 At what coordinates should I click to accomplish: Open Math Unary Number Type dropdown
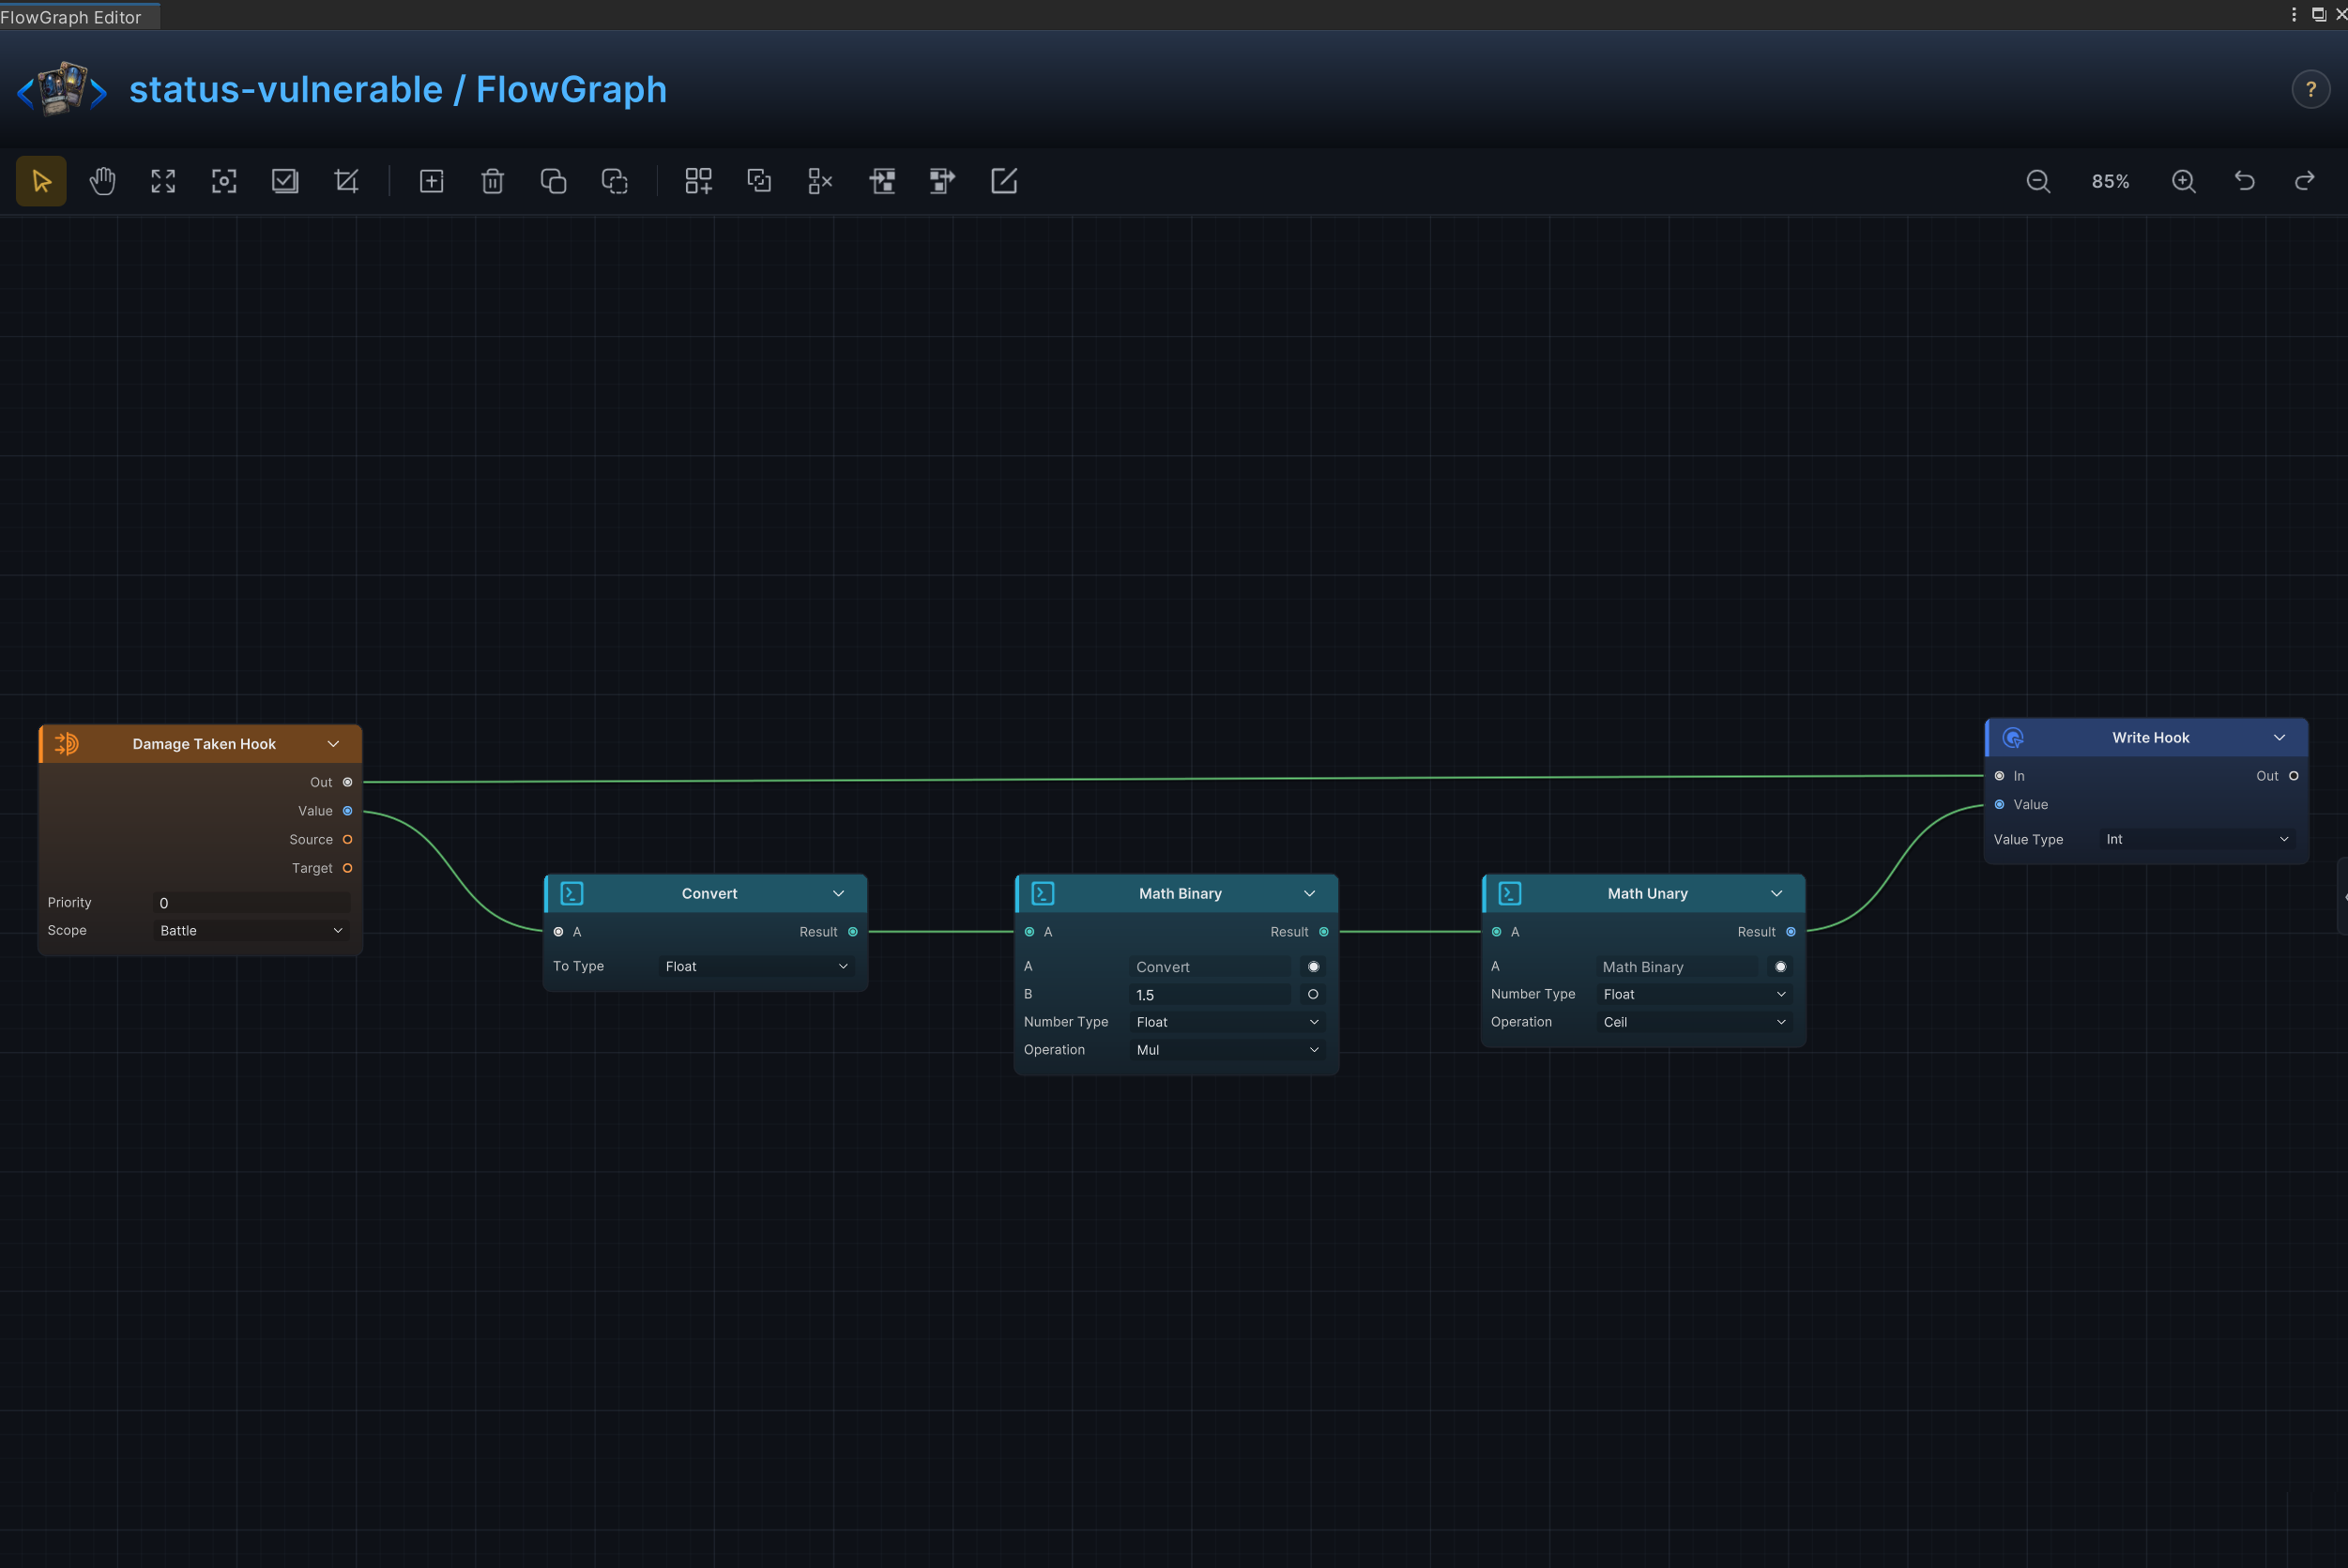[1695, 994]
